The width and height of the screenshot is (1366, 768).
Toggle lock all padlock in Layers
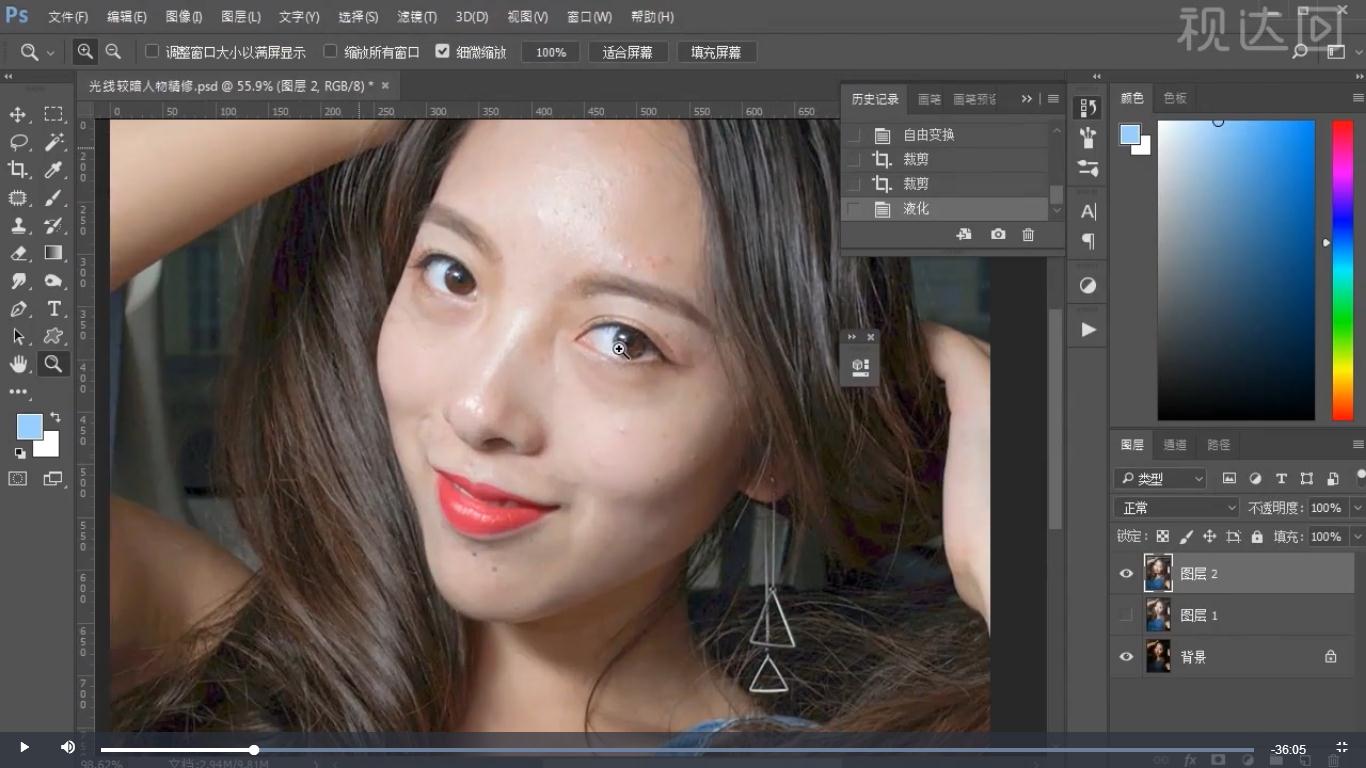pyautogui.click(x=1257, y=537)
